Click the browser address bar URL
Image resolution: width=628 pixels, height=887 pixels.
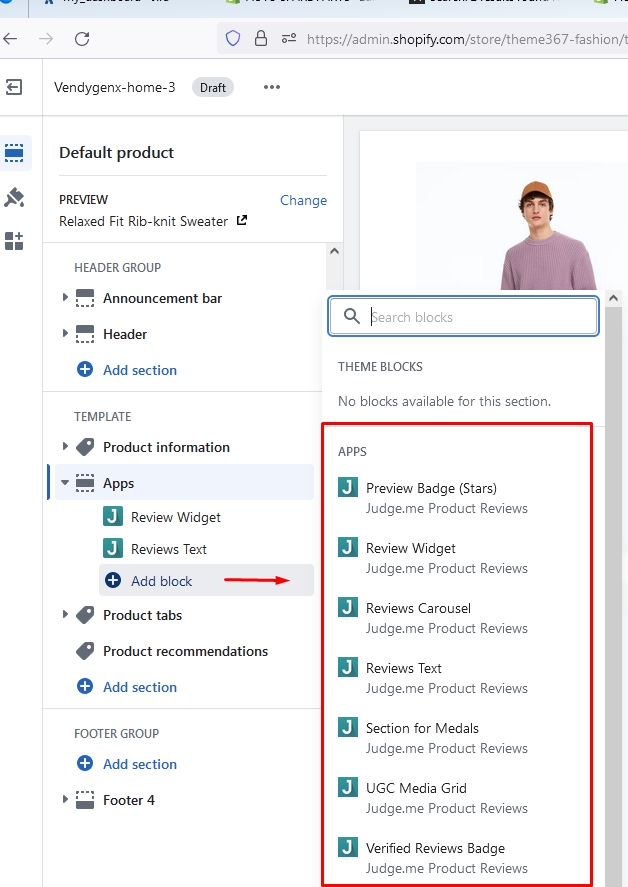[x=467, y=39]
